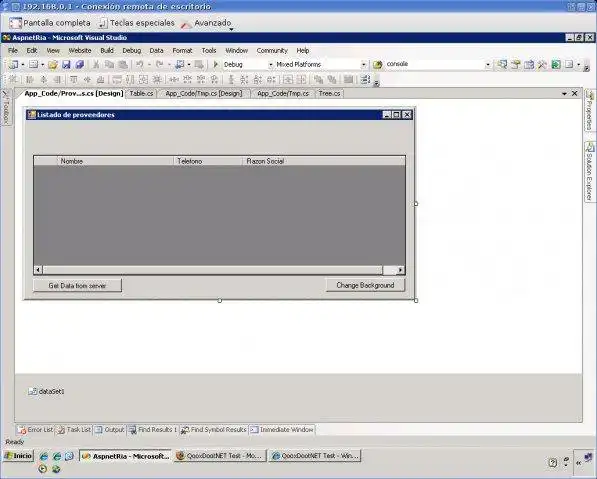The width and height of the screenshot is (597, 479).
Task: Click the Align to Grid layout icon
Action: [13, 80]
